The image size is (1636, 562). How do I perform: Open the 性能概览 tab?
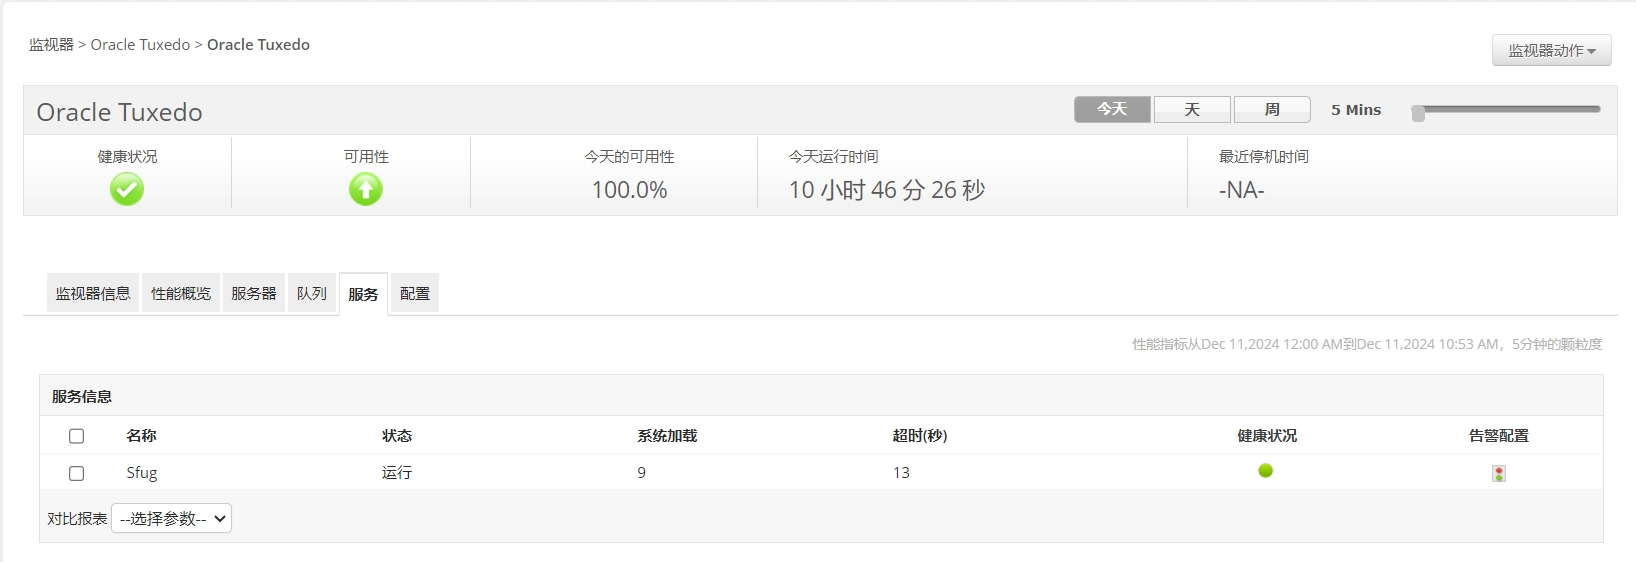click(181, 293)
